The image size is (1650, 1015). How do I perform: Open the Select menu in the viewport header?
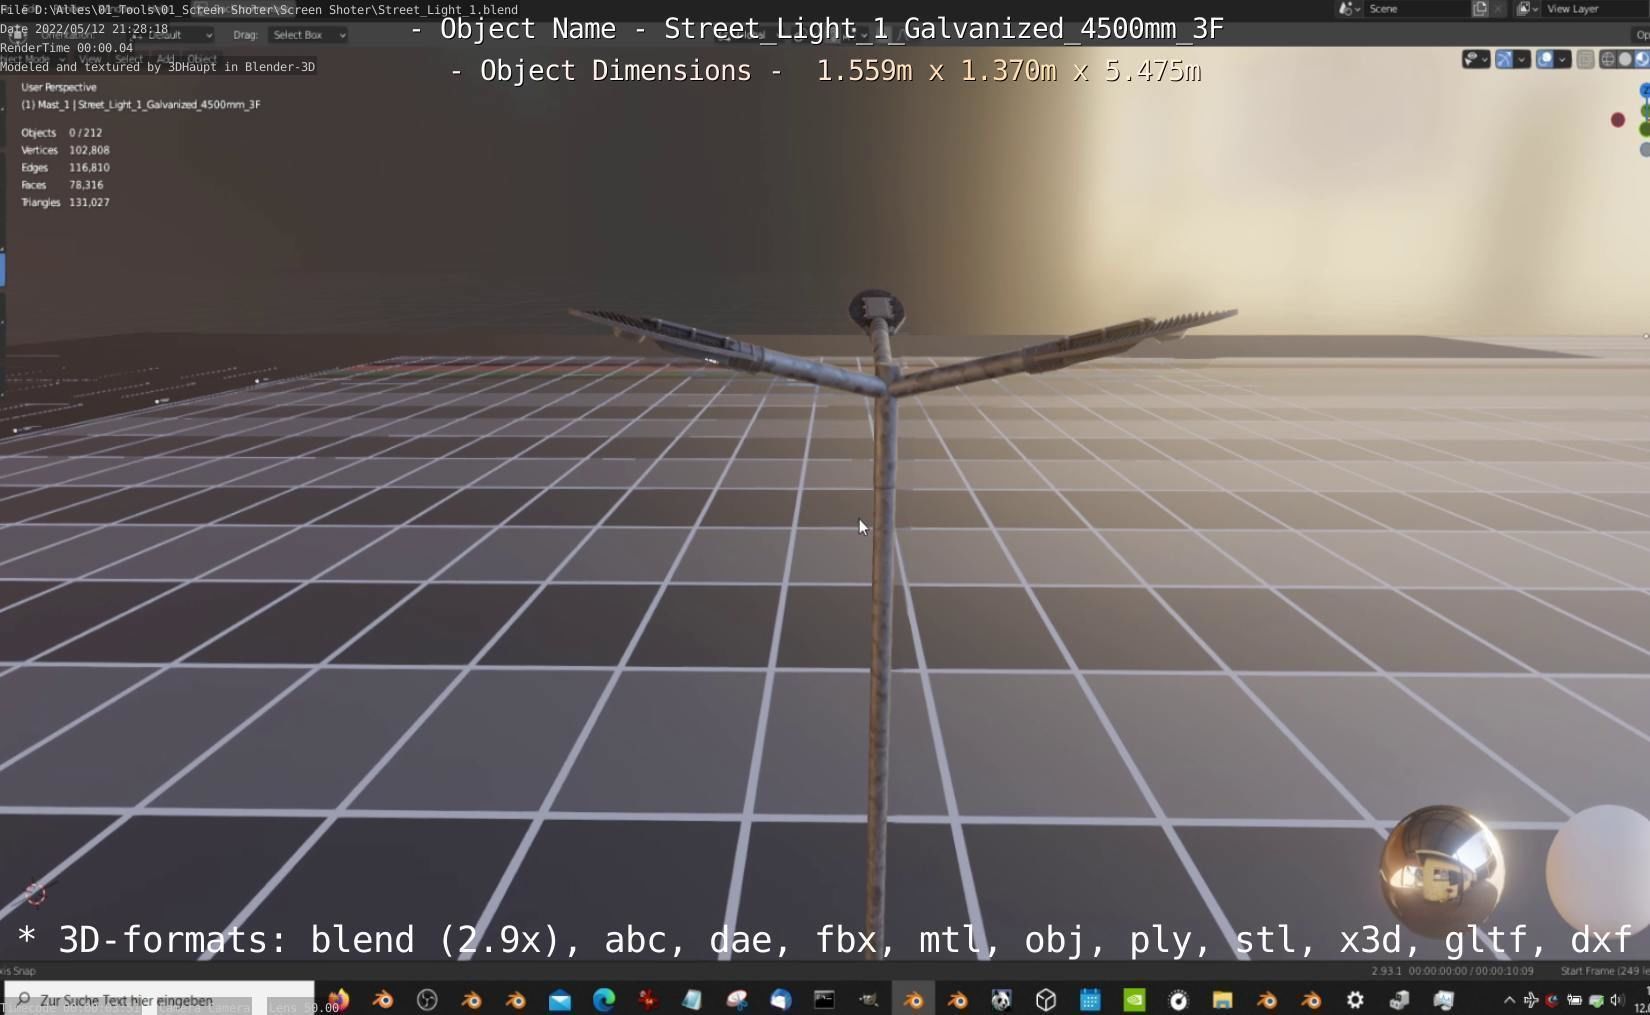(129, 60)
